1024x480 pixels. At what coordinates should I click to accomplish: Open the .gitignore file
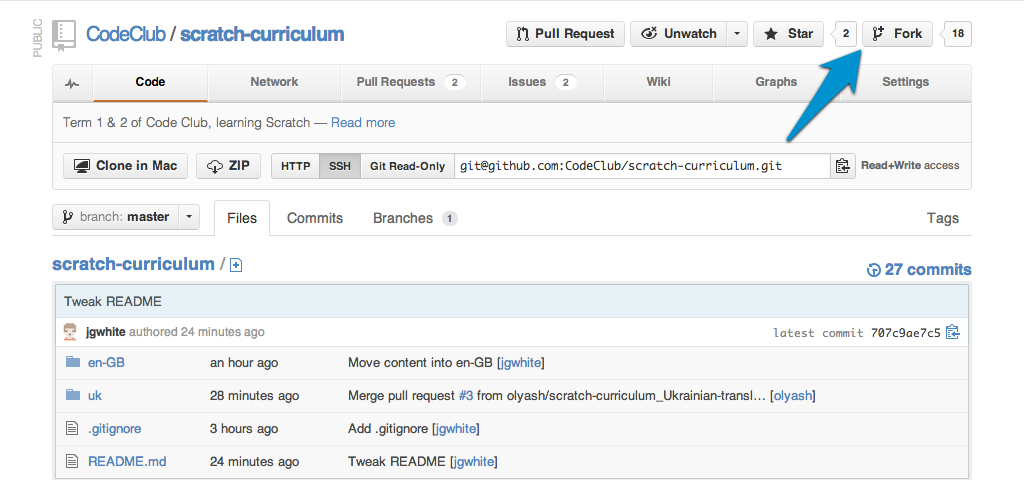click(x=115, y=429)
